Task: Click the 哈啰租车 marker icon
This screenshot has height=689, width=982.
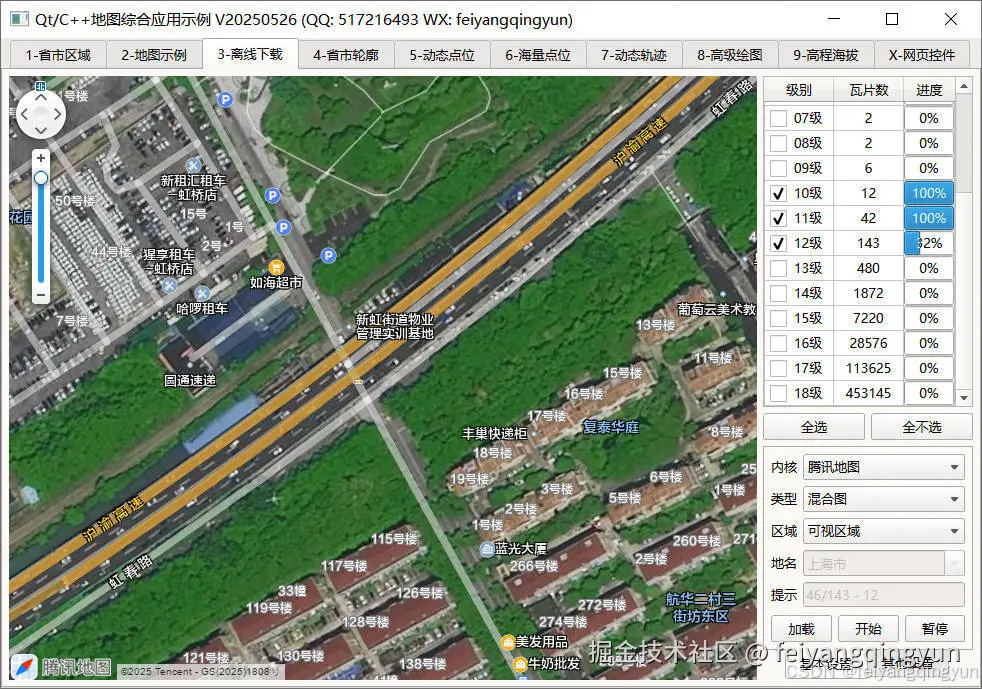Action: (x=202, y=293)
